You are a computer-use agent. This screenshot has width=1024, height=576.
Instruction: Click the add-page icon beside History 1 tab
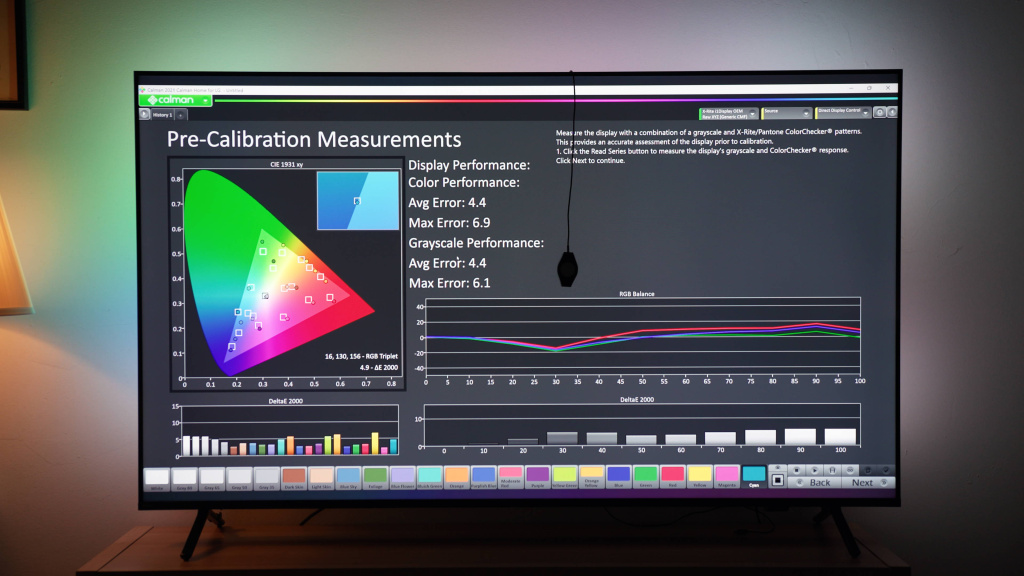(181, 116)
